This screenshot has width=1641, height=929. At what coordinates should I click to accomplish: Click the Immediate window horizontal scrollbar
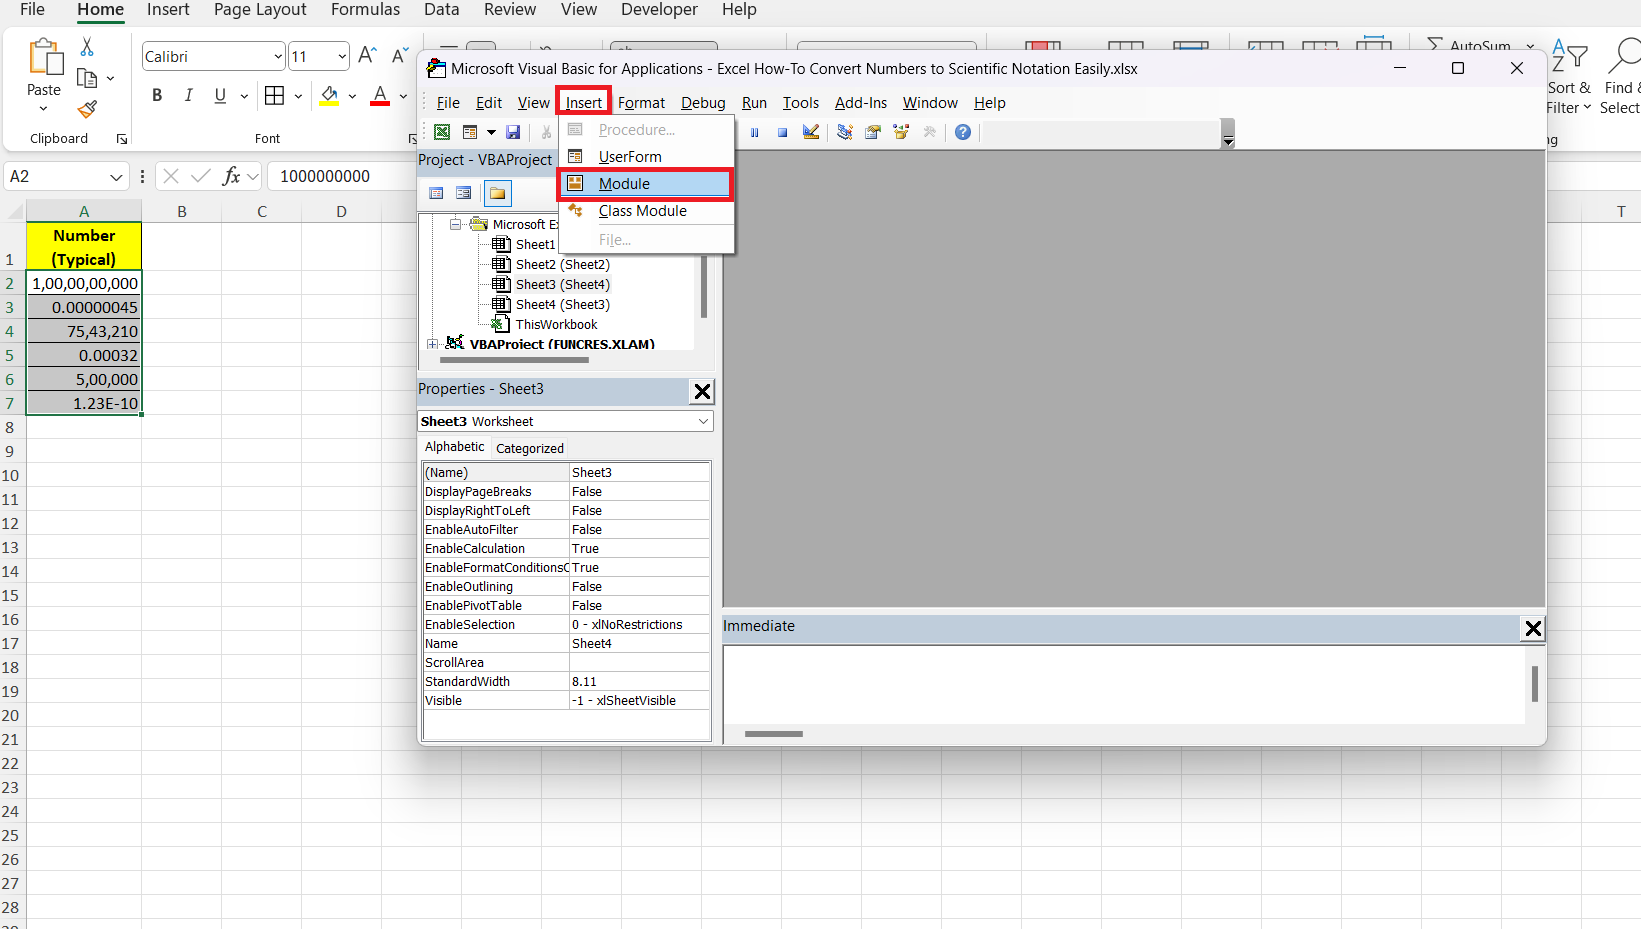(x=773, y=734)
